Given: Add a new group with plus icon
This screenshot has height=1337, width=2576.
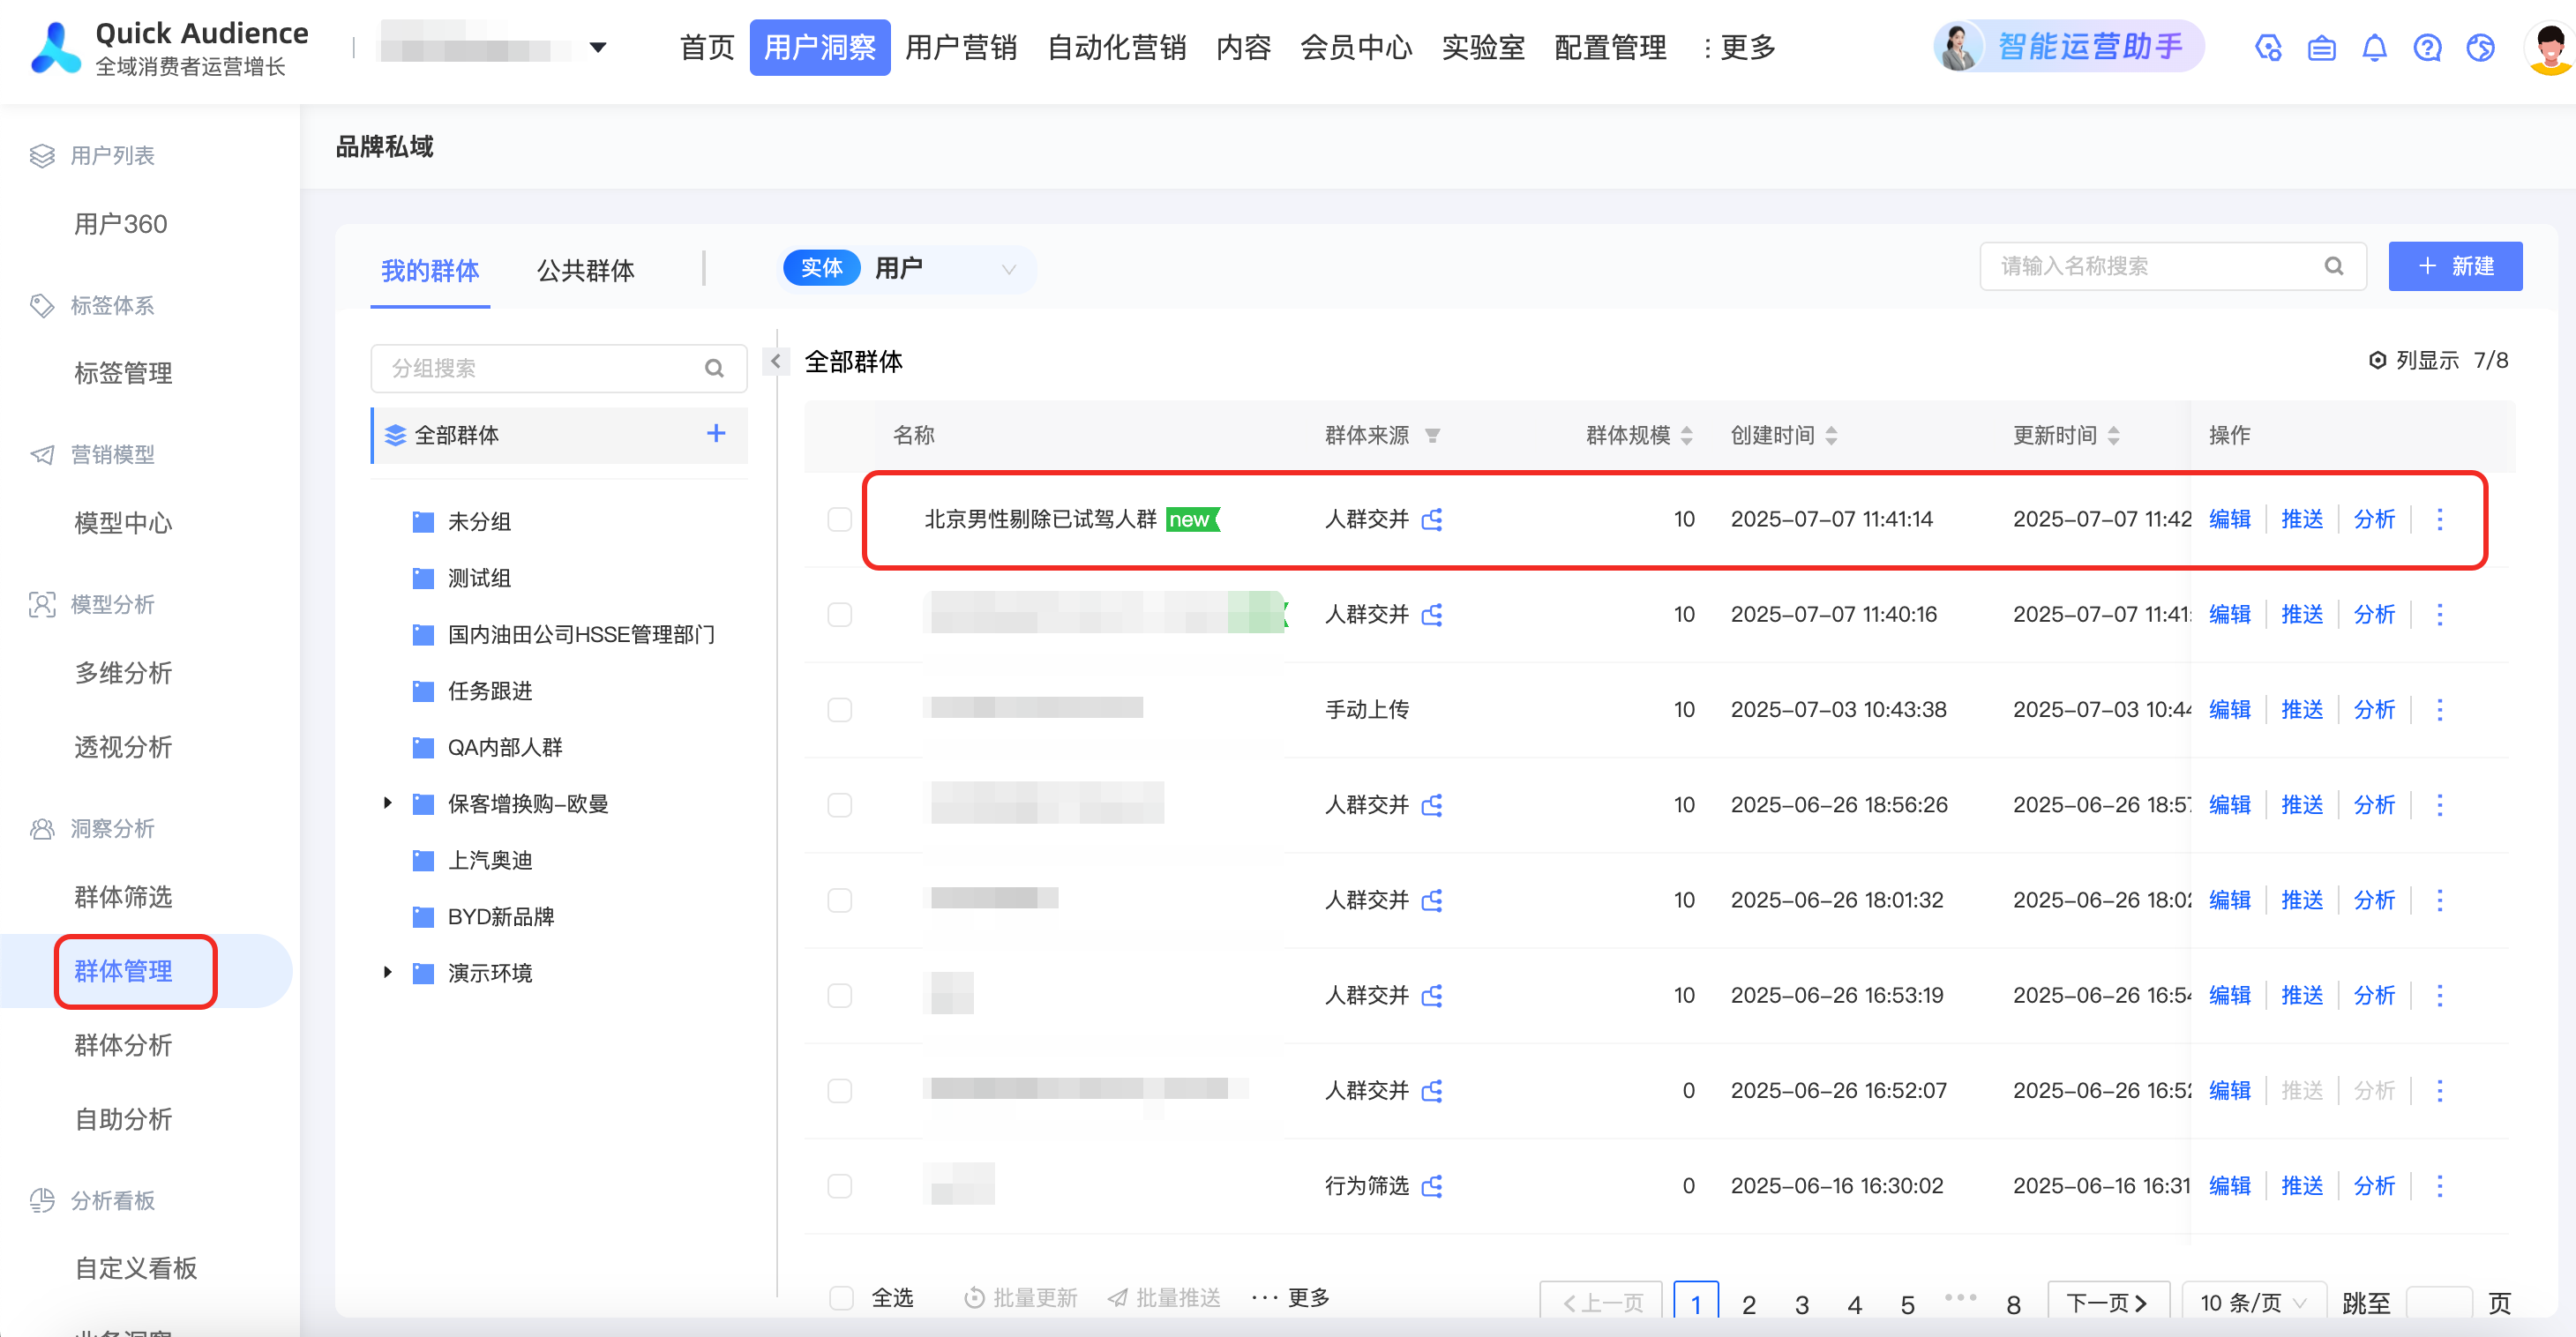Looking at the screenshot, I should 716,433.
